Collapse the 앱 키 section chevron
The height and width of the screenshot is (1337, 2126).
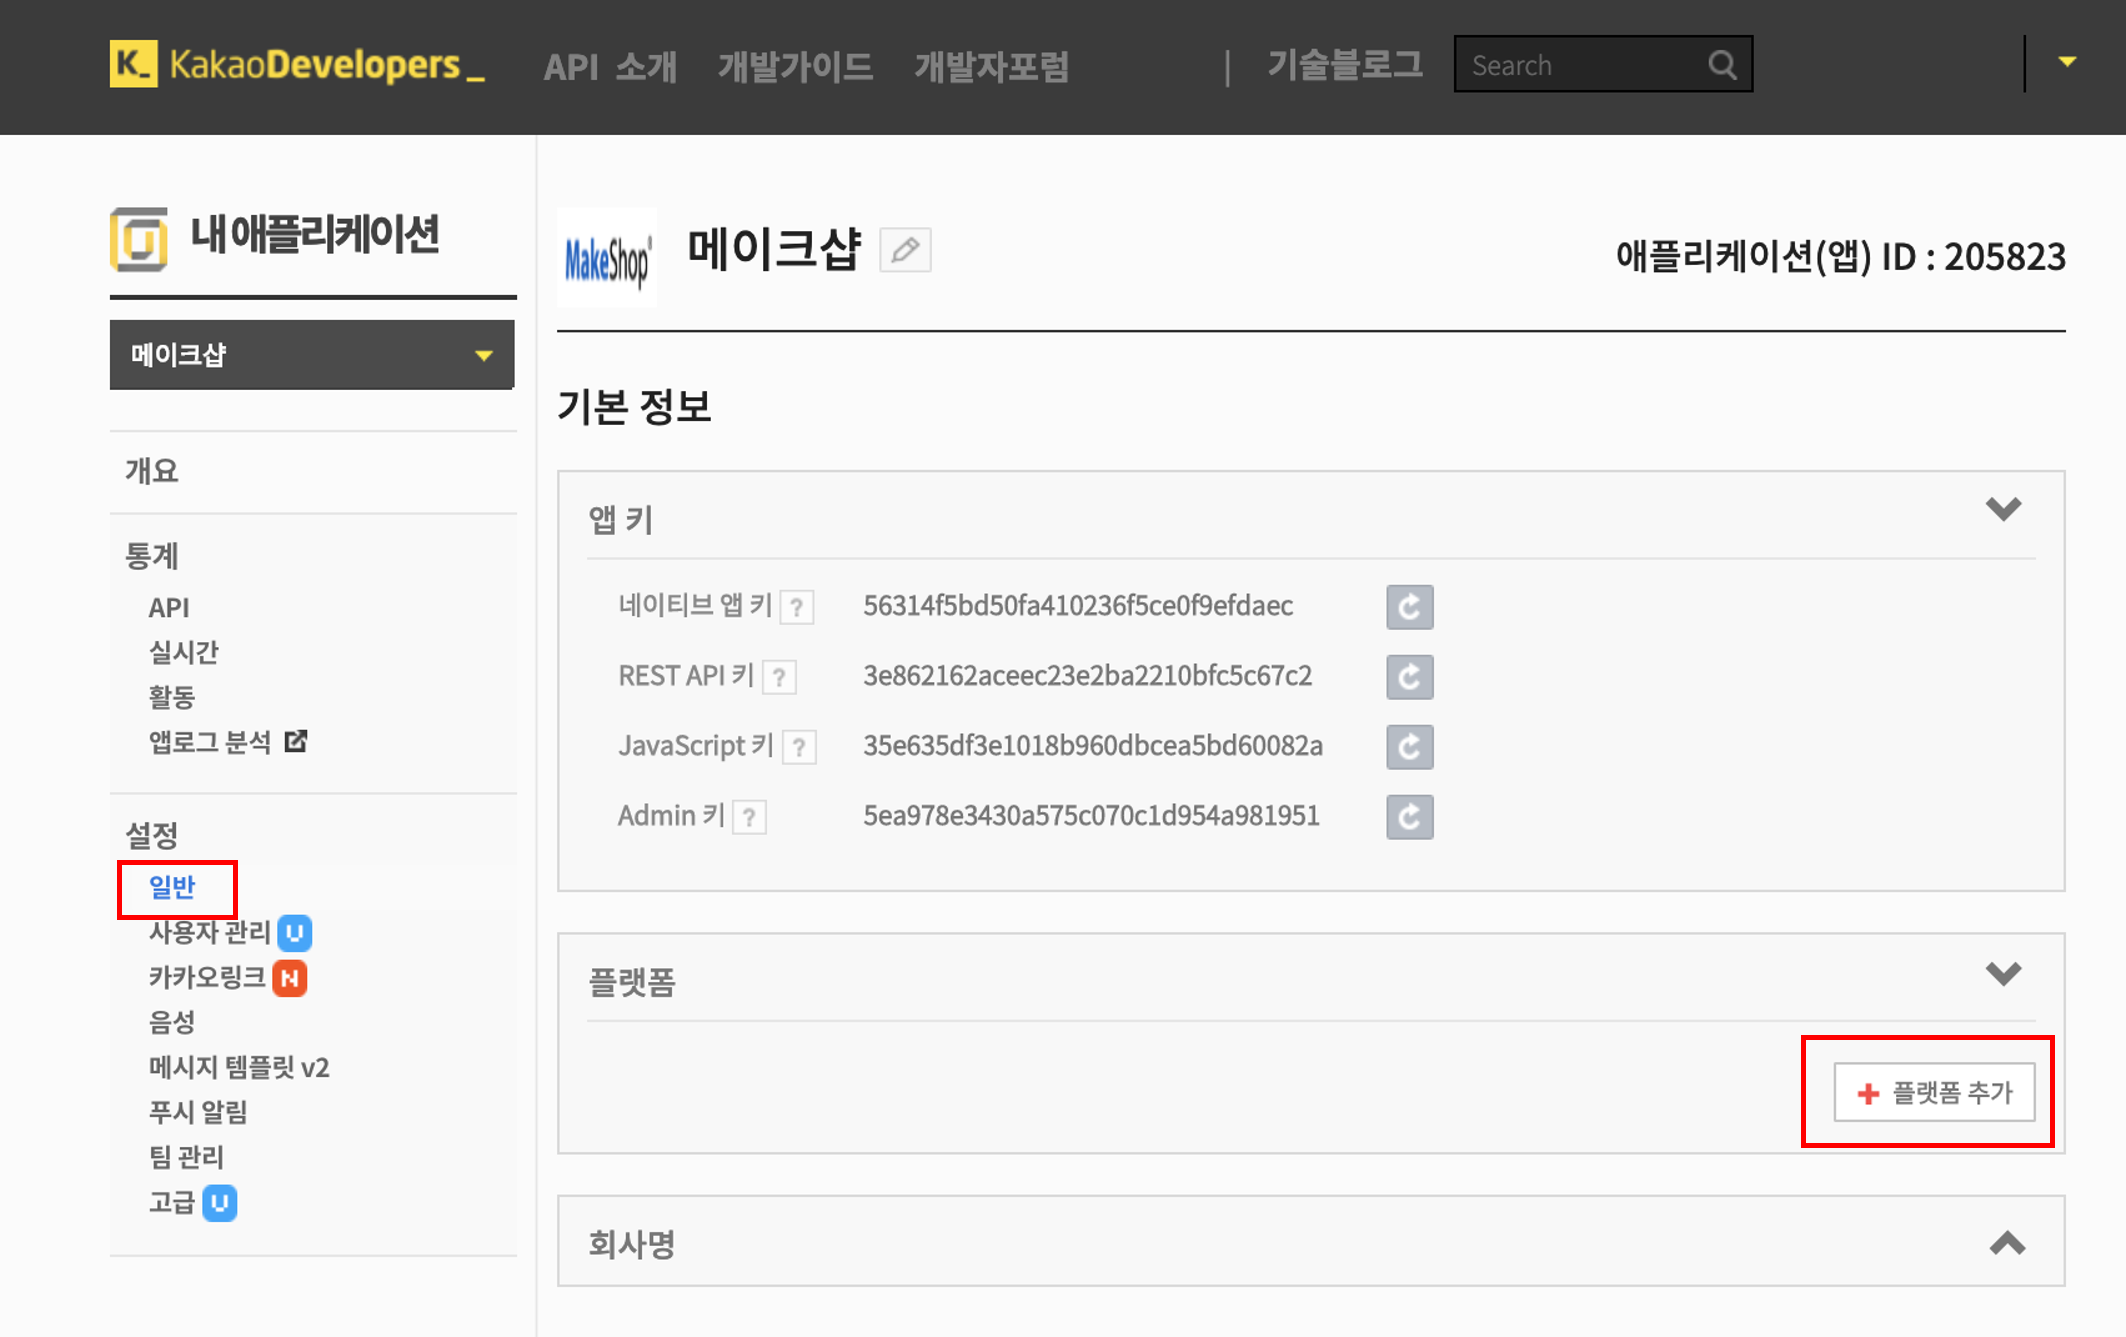[2003, 509]
